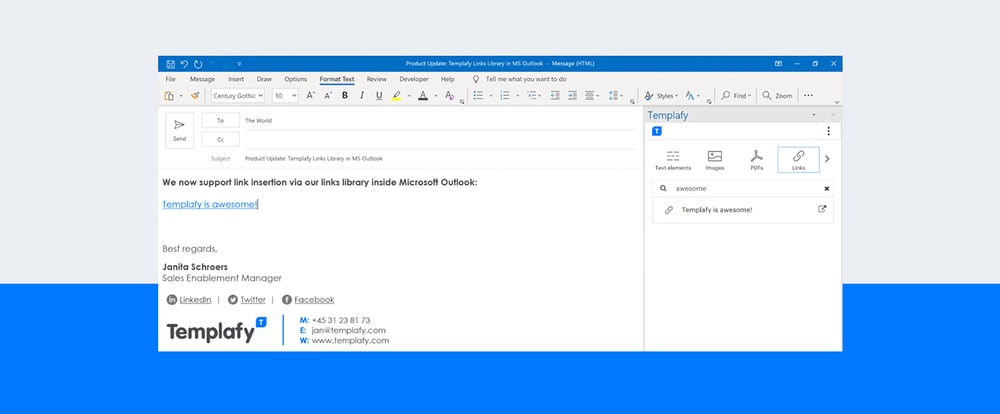1000x414 pixels.
Task: Switch to the Options tab
Action: [x=296, y=79]
